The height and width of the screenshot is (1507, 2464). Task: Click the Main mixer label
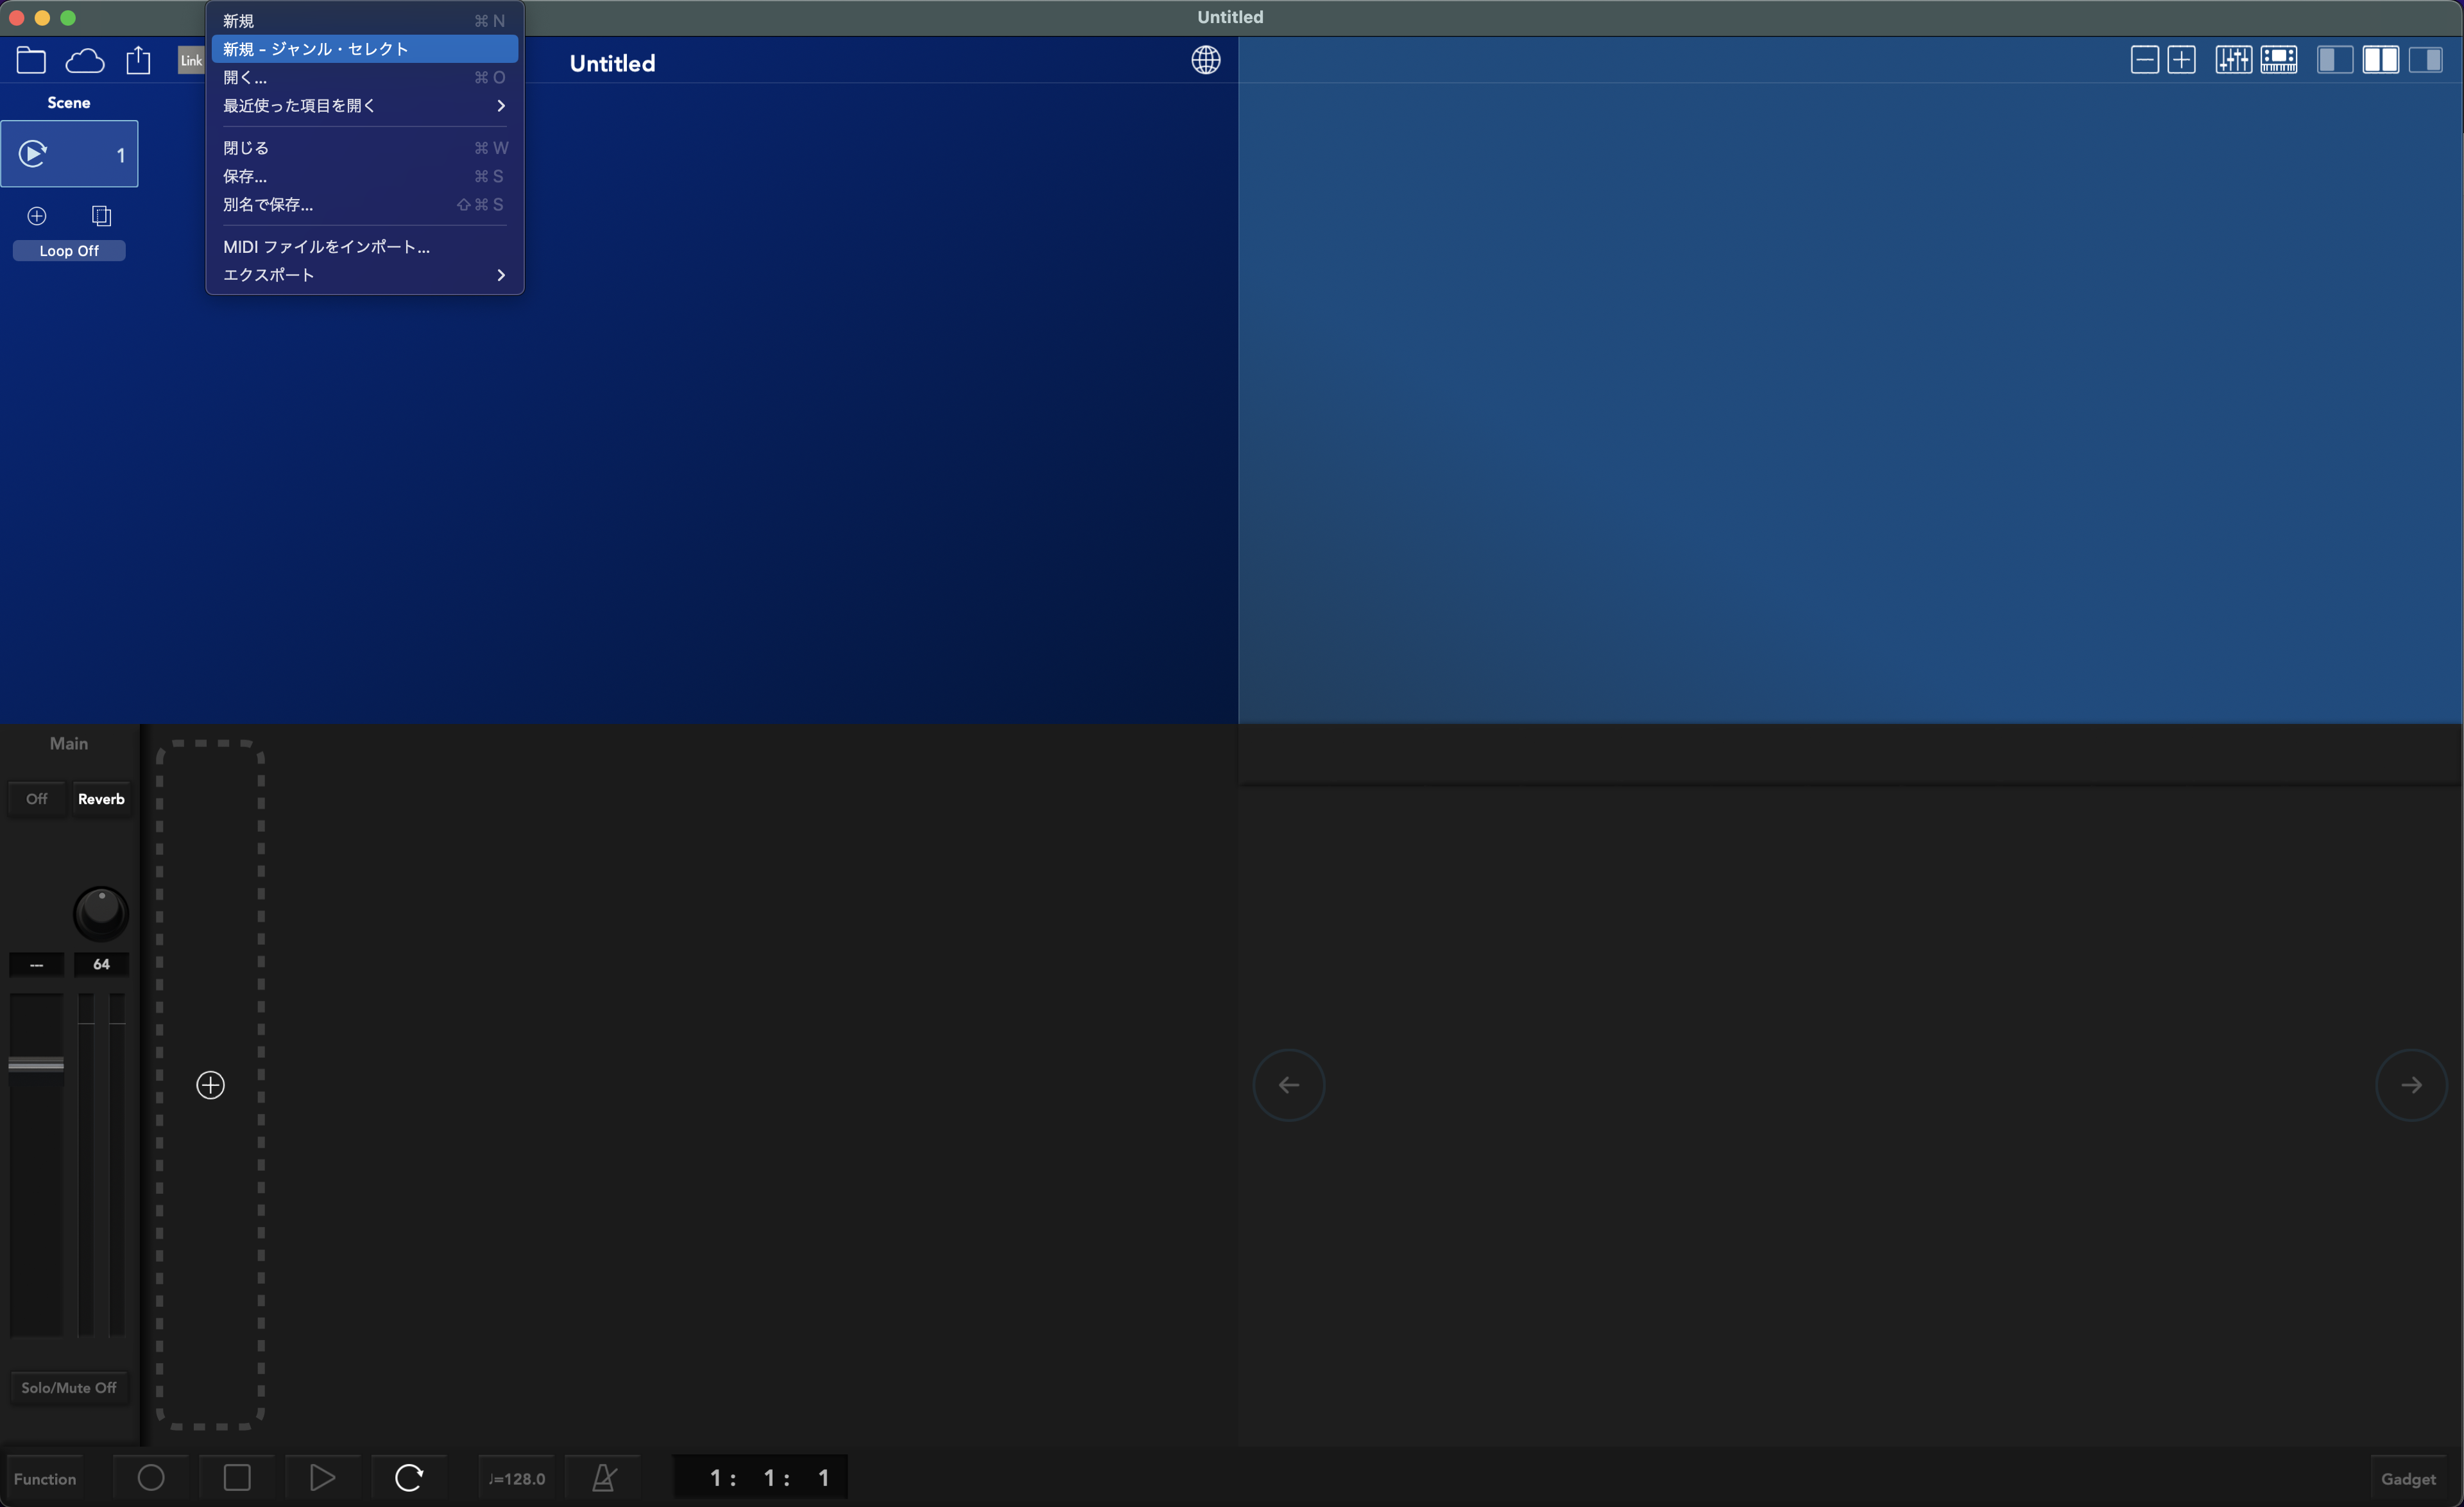tap(69, 744)
